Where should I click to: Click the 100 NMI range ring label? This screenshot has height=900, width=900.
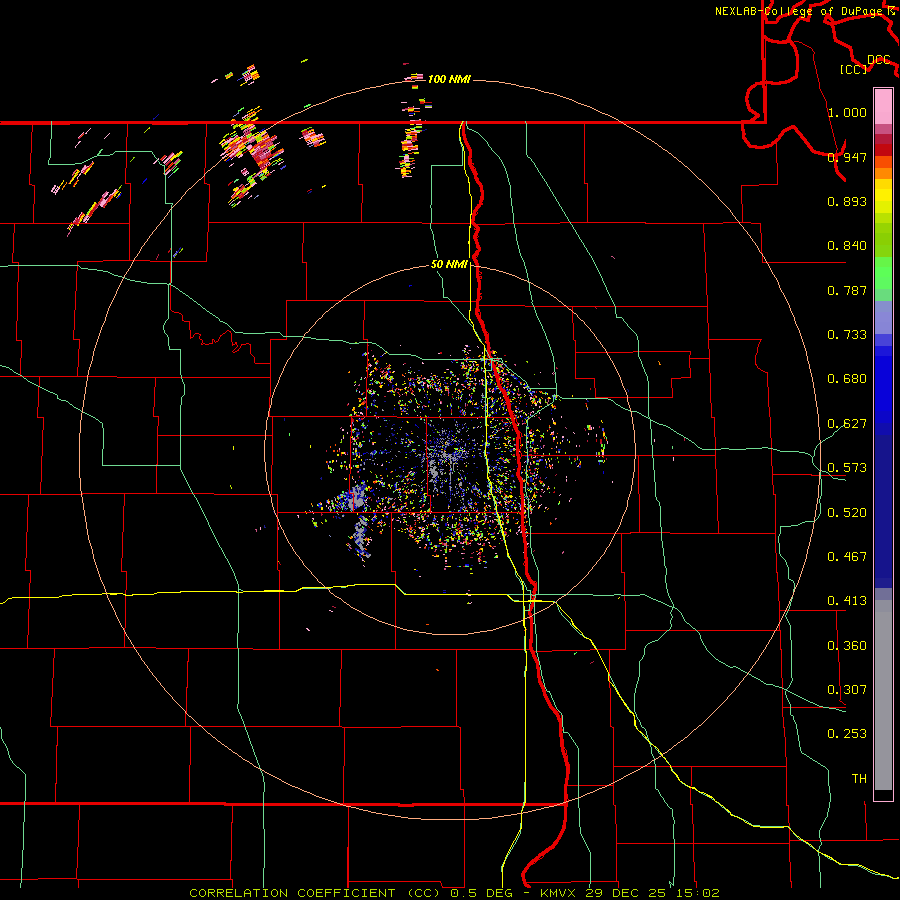click(x=449, y=79)
